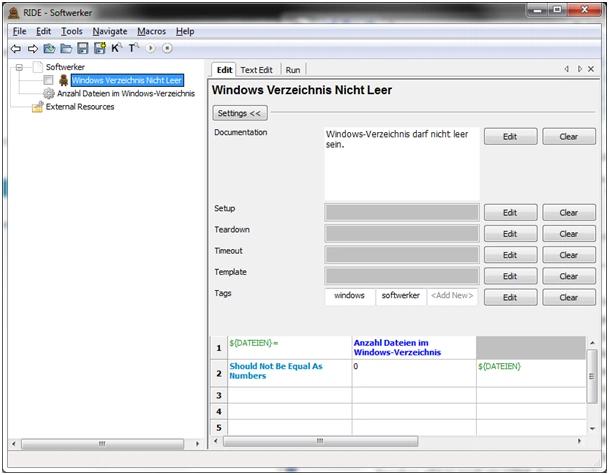Open keyword search with the K icon

click(116, 47)
